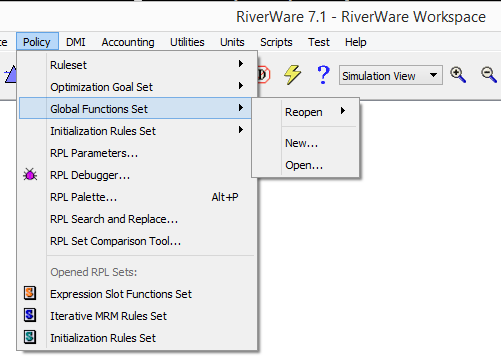The height and width of the screenshot is (364, 501).
Task: Click the Ruleset submenu arrow
Action: [x=241, y=64]
